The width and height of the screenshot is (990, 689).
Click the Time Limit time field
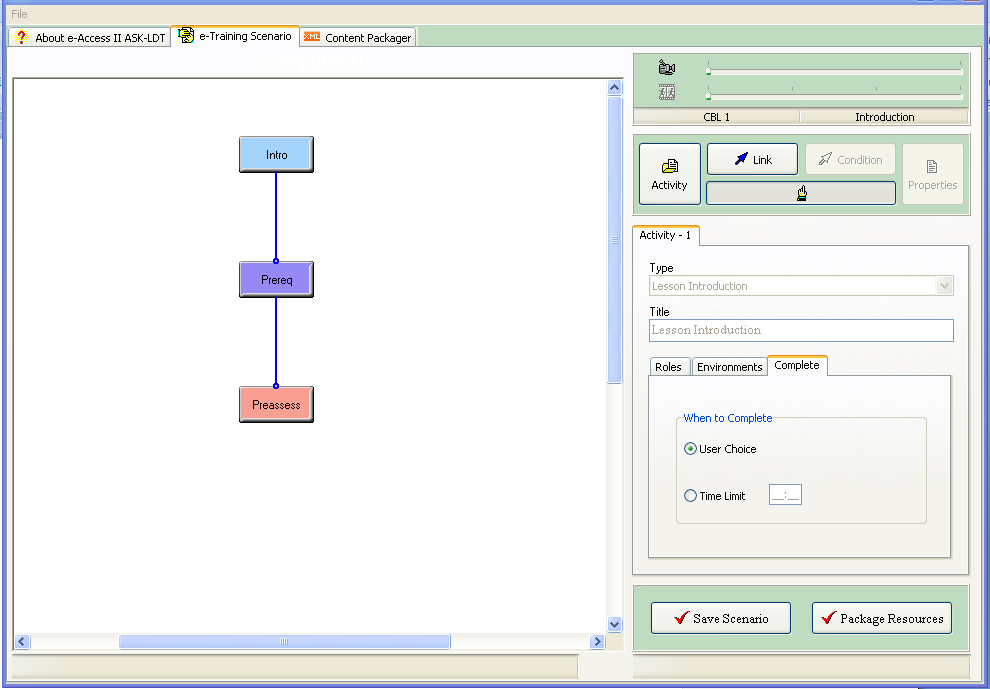[785, 495]
